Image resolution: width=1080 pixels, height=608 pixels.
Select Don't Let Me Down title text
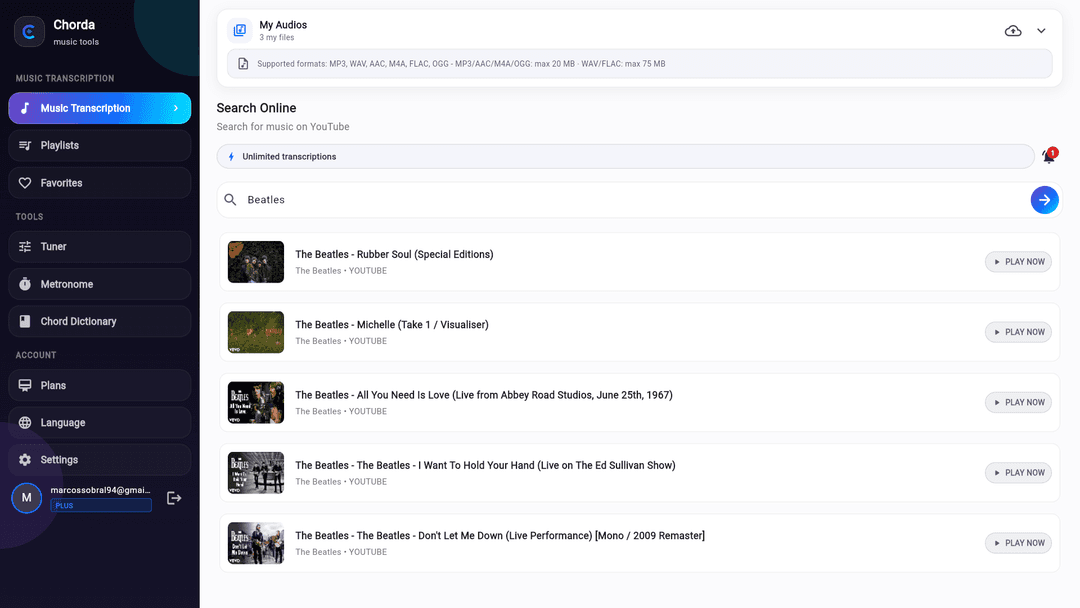pyautogui.click(x=500, y=535)
